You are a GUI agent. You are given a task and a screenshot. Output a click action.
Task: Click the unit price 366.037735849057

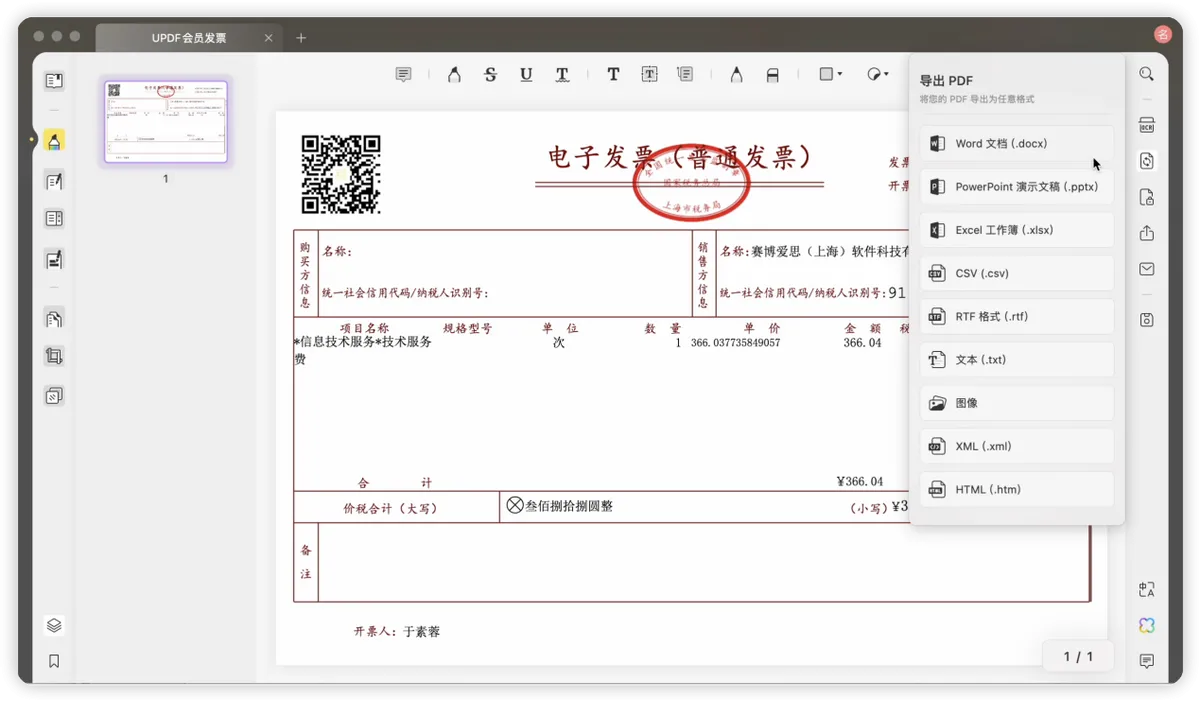(x=735, y=343)
